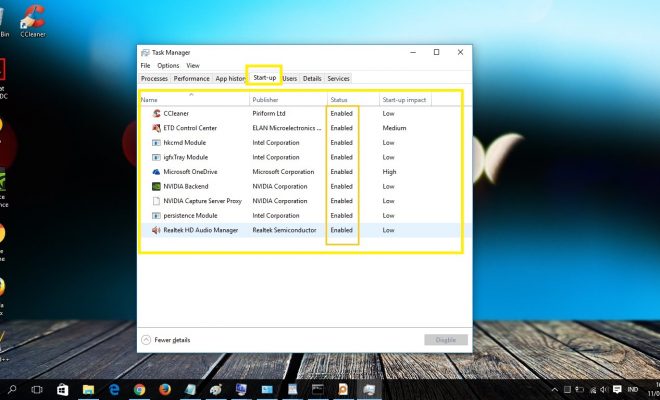Sort start-up list by Publisher column

pos(288,100)
